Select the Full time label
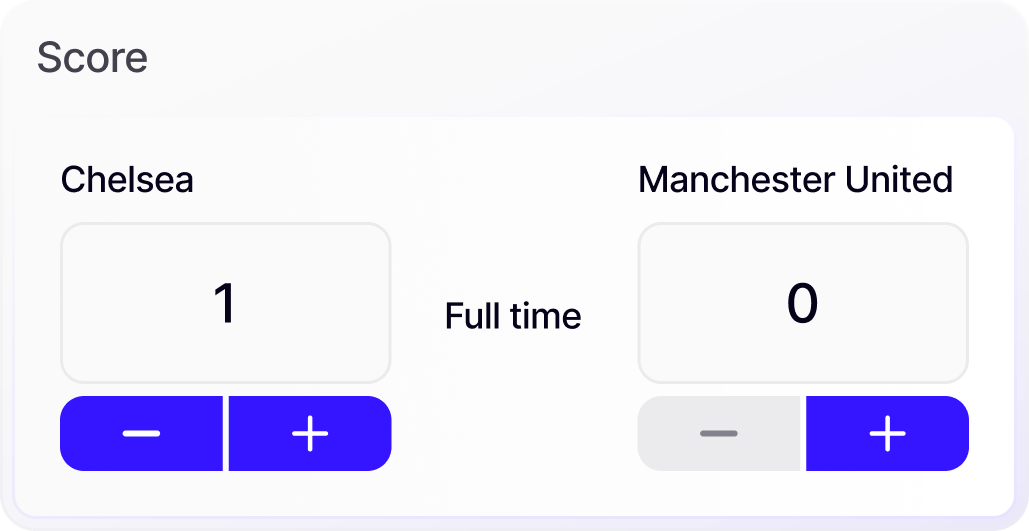1029x531 pixels. pyautogui.click(x=513, y=316)
